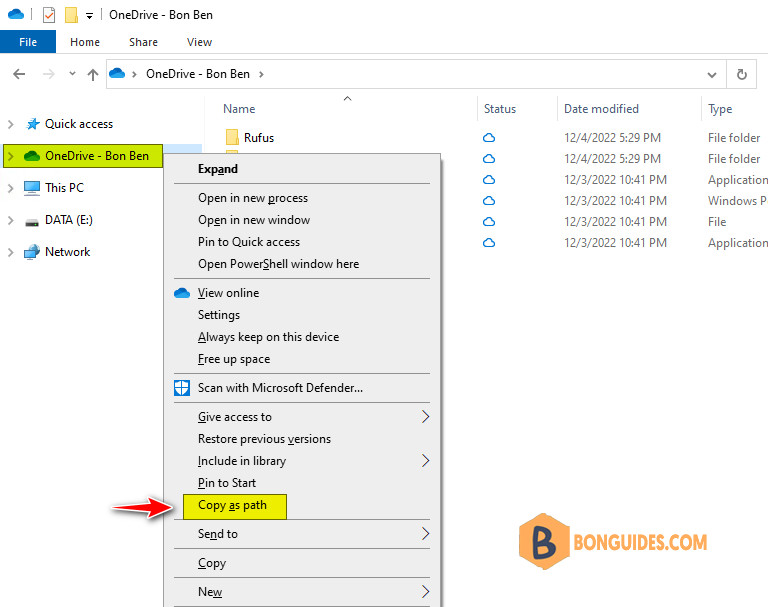Open the File ribbon tab

coord(28,42)
